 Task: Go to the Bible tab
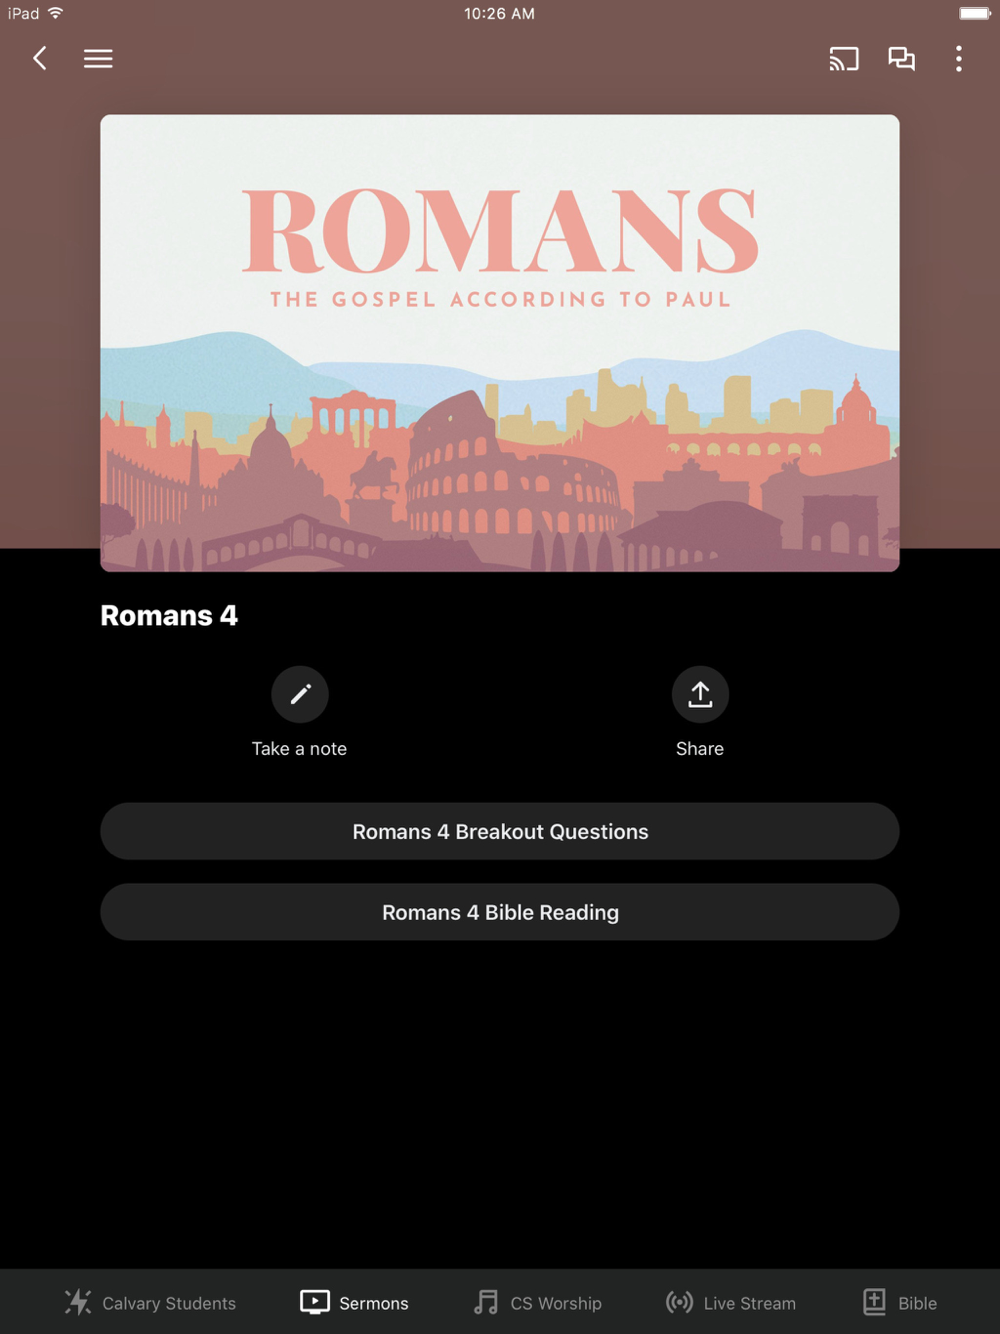coord(900,1302)
